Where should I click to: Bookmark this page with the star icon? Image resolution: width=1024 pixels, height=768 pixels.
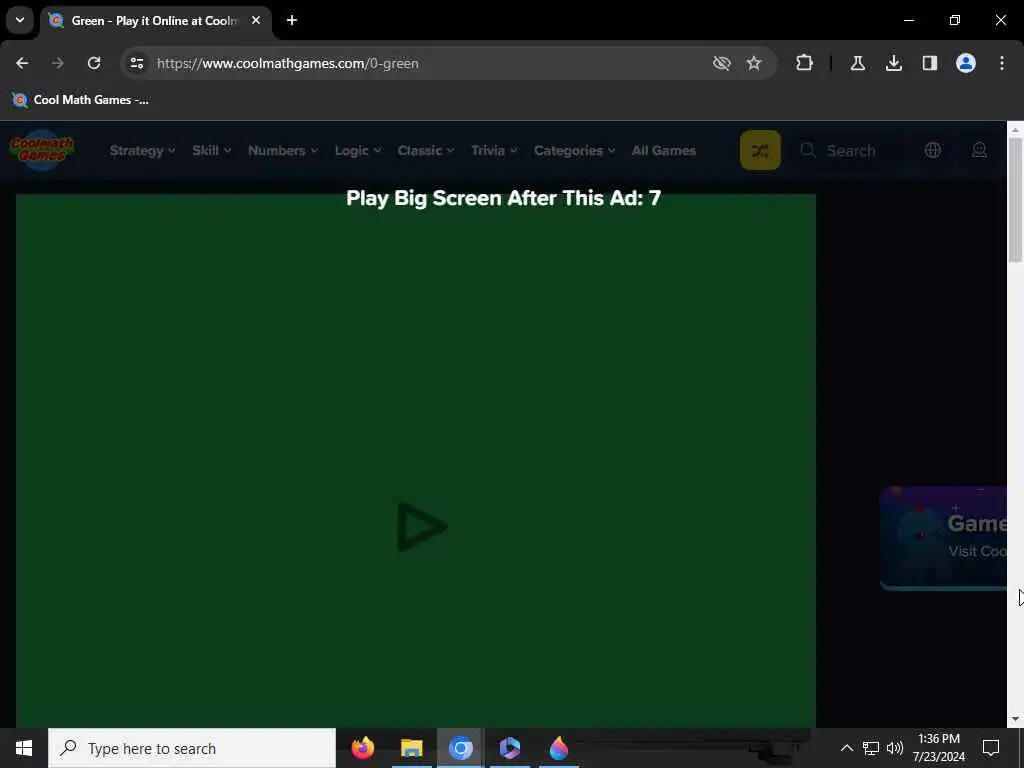click(754, 63)
